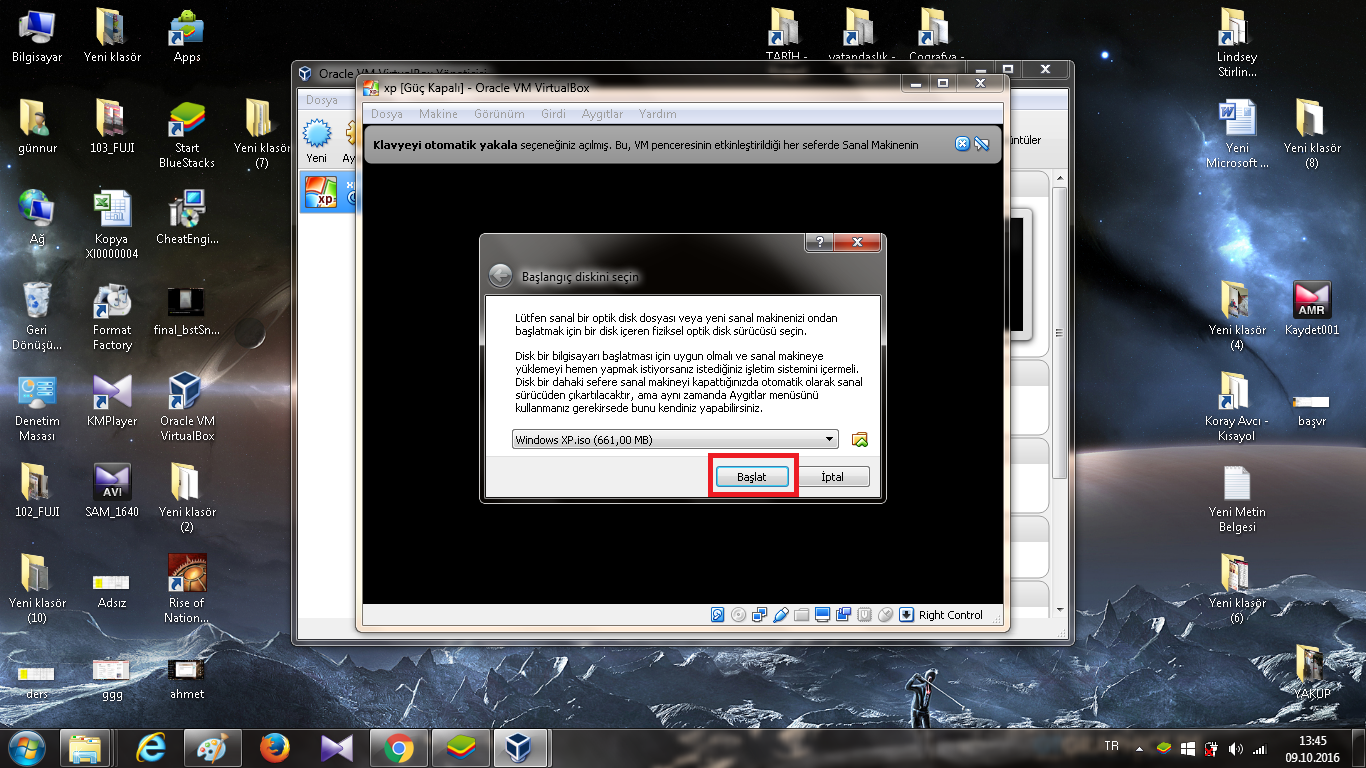Select the Kaydet001 AMR file icon

1312,309
